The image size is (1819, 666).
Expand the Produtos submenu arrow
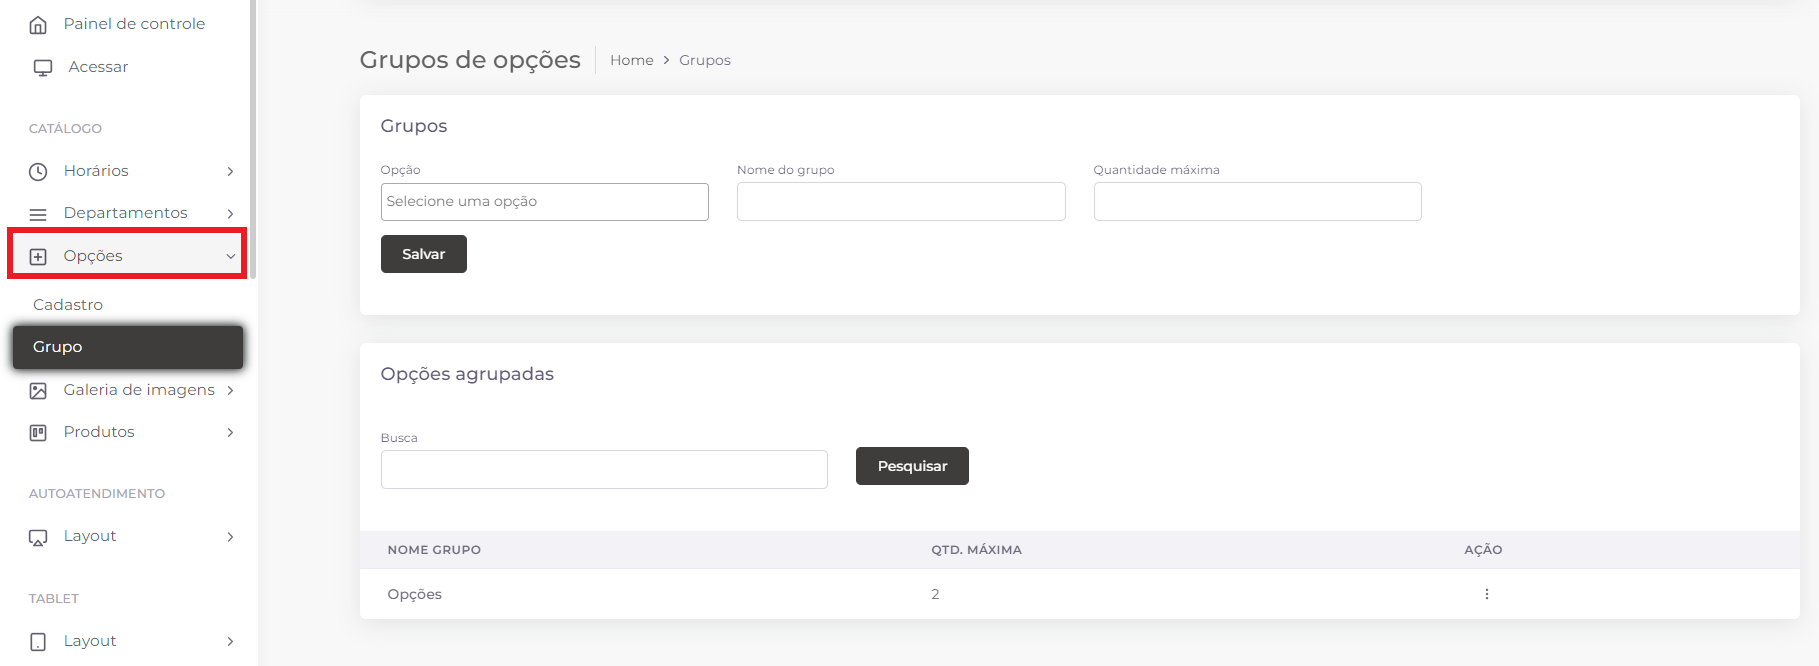pyautogui.click(x=230, y=433)
